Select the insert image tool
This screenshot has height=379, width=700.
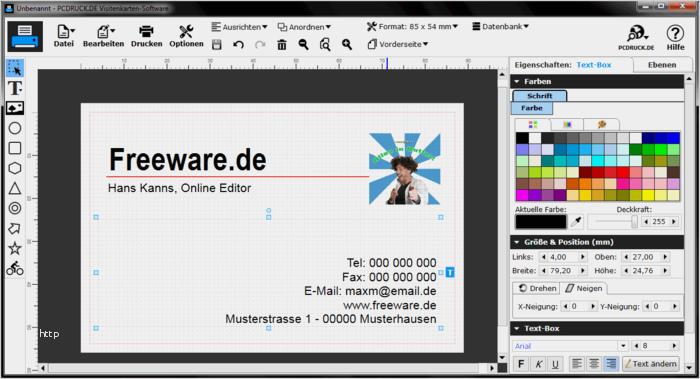click(15, 108)
